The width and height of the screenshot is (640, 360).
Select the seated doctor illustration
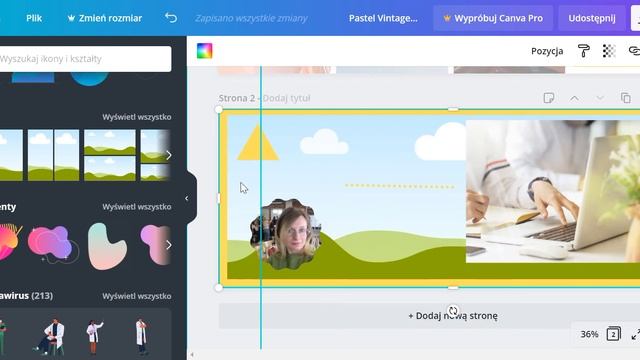(50, 337)
